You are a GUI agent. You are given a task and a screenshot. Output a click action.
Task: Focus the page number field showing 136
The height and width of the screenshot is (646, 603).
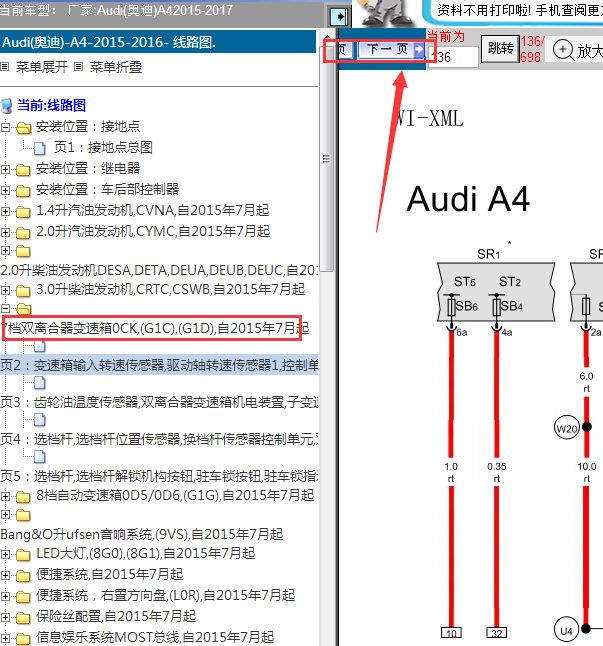tap(453, 57)
